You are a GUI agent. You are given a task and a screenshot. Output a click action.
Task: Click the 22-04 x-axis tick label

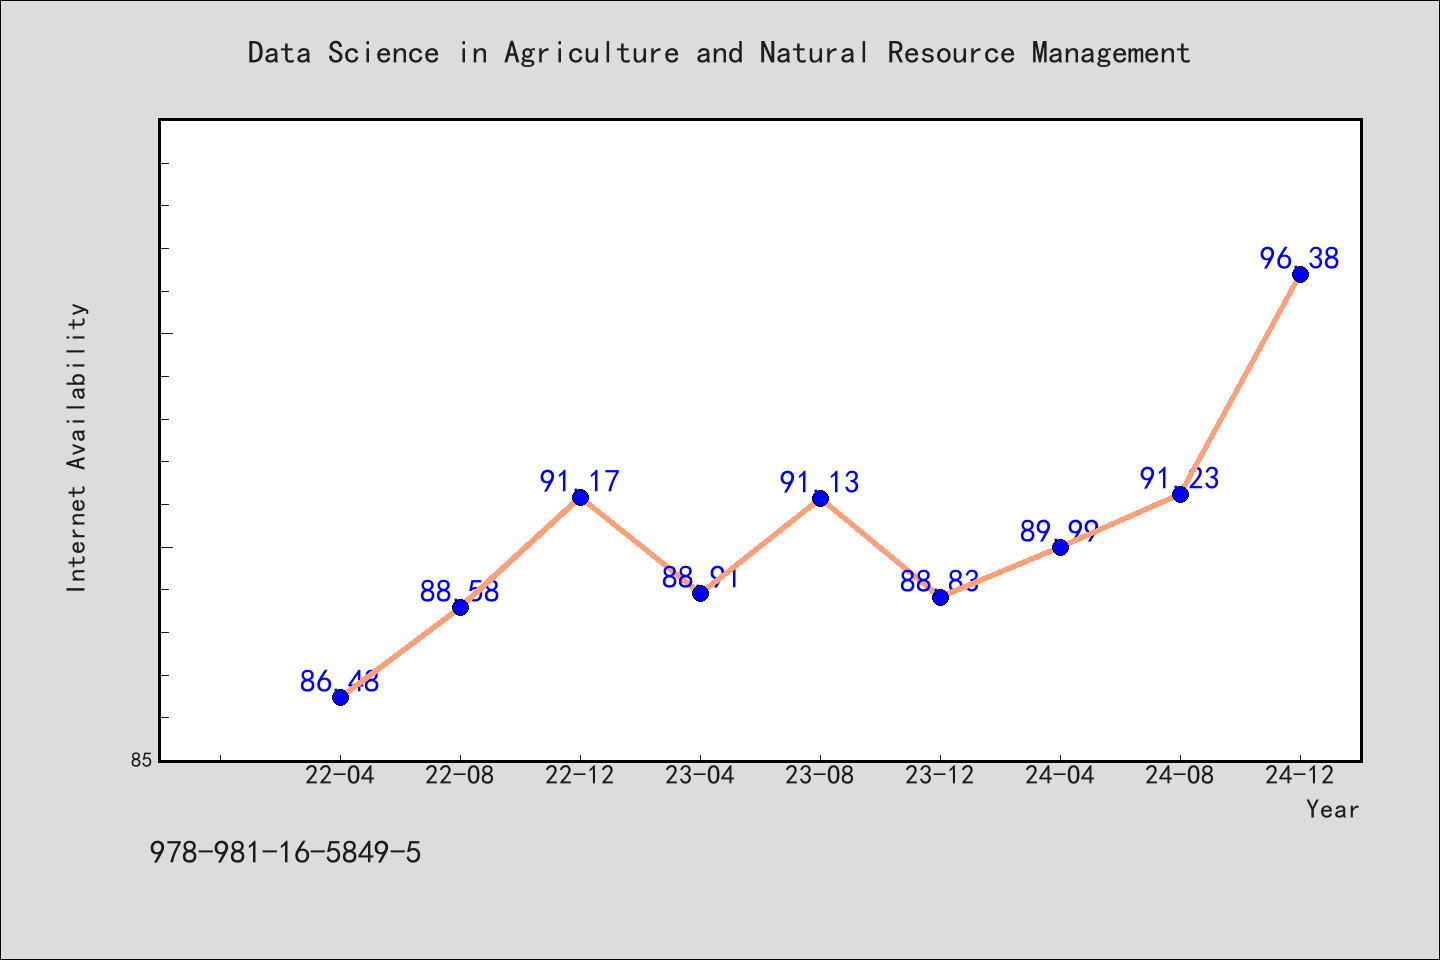(x=340, y=776)
